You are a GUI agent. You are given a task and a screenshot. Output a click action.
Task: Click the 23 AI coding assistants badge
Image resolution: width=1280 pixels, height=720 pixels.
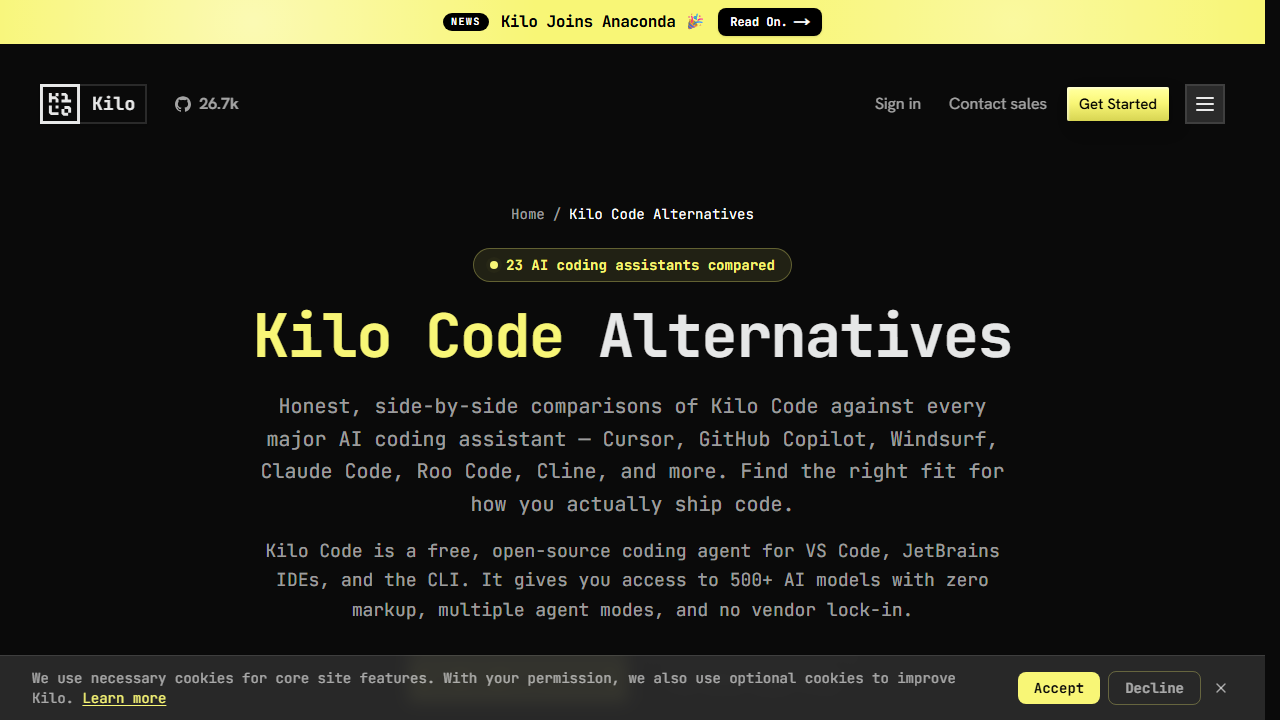[x=632, y=265]
